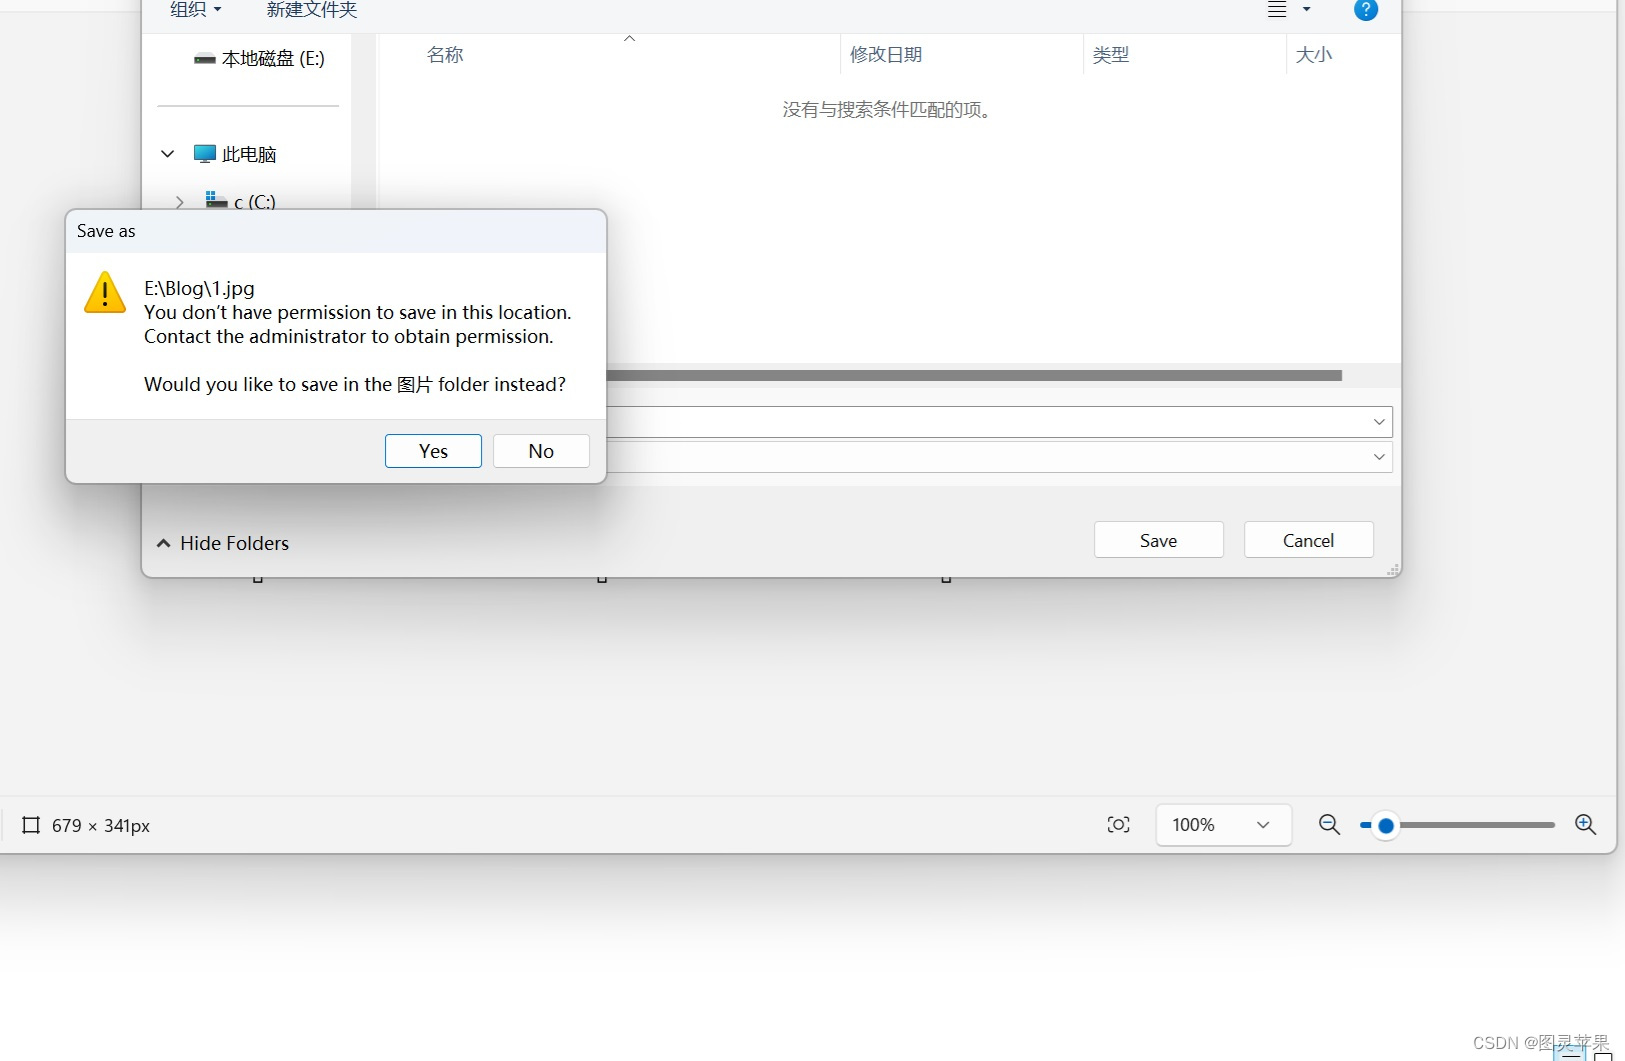This screenshot has width=1625, height=1061.
Task: Click the 没有与搜索条件匹配的项 message
Action: click(x=887, y=110)
